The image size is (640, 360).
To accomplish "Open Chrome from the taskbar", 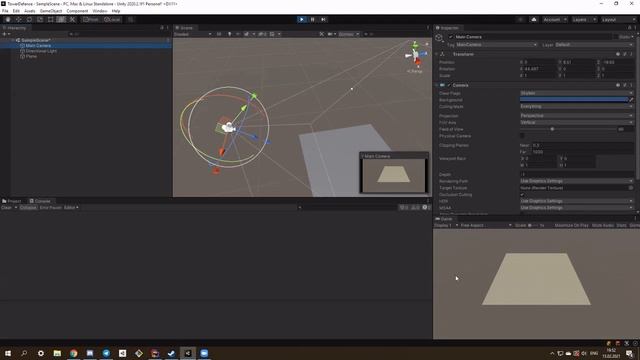I will click(73, 353).
